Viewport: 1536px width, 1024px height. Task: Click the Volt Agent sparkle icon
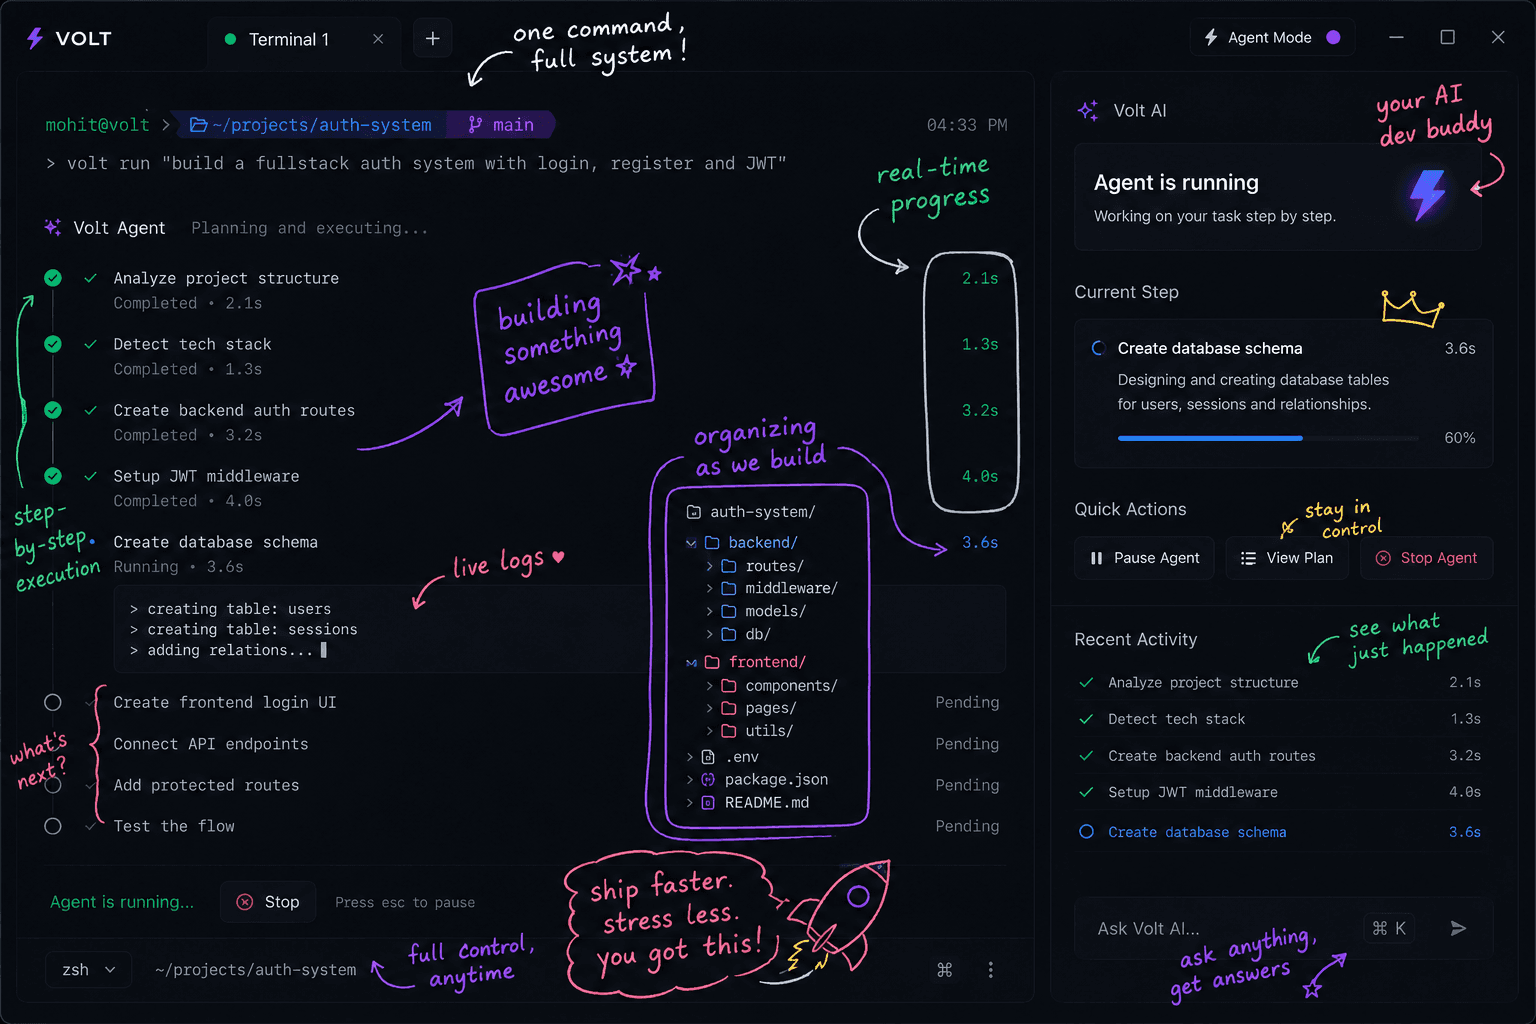[x=53, y=227]
